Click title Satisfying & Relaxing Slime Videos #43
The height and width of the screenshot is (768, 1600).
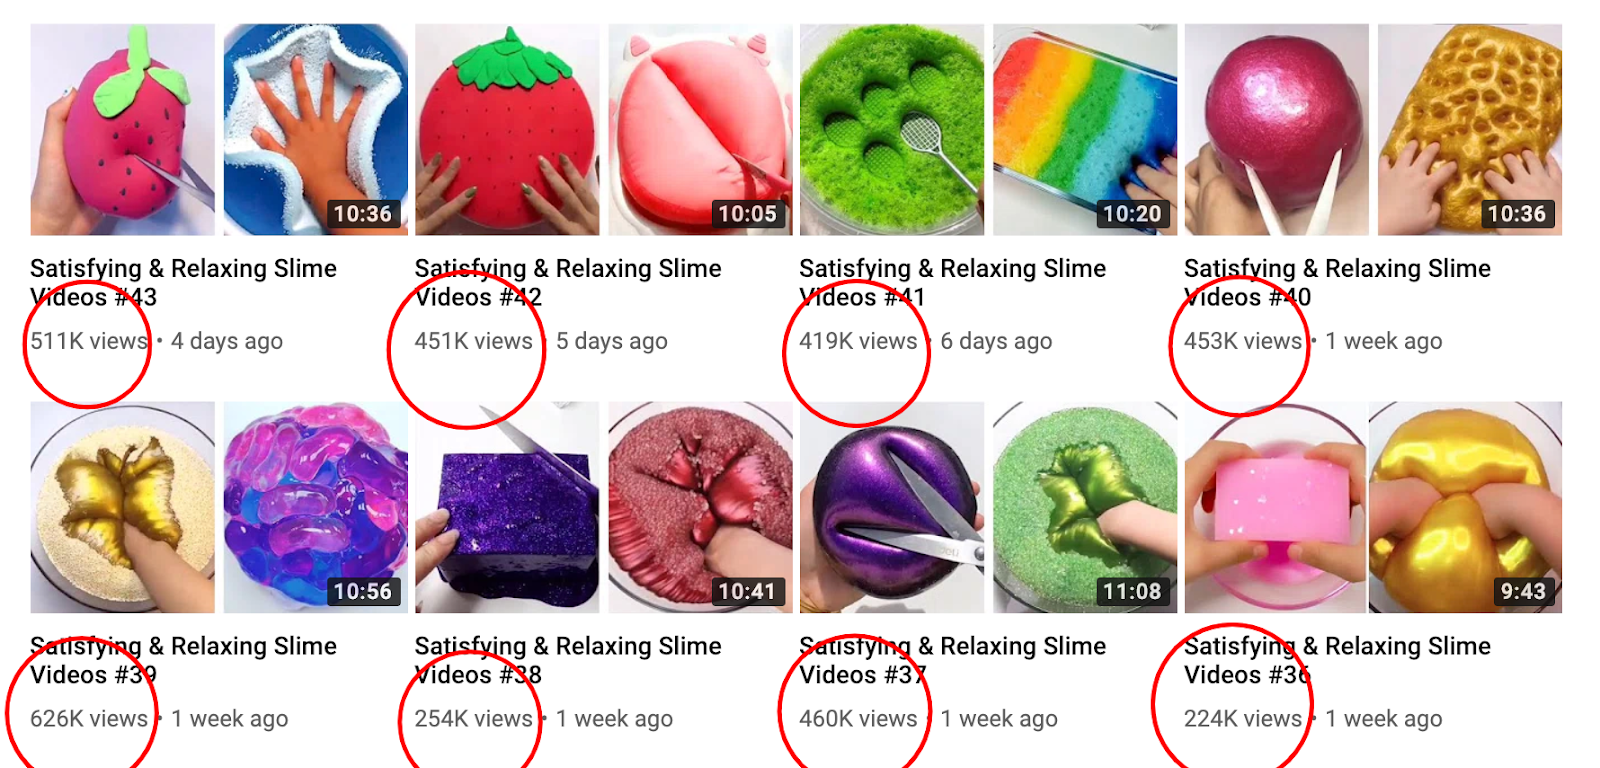[183, 283]
